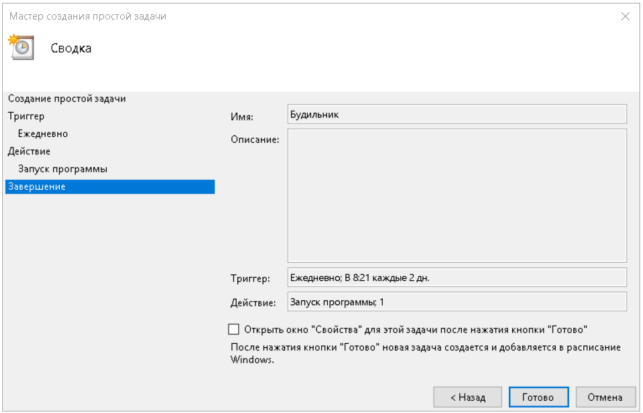Viewport: 643px width, 413px height.
Task: Click the trigger field showing 'Ежедневно; В 8:21'
Action: point(457,278)
